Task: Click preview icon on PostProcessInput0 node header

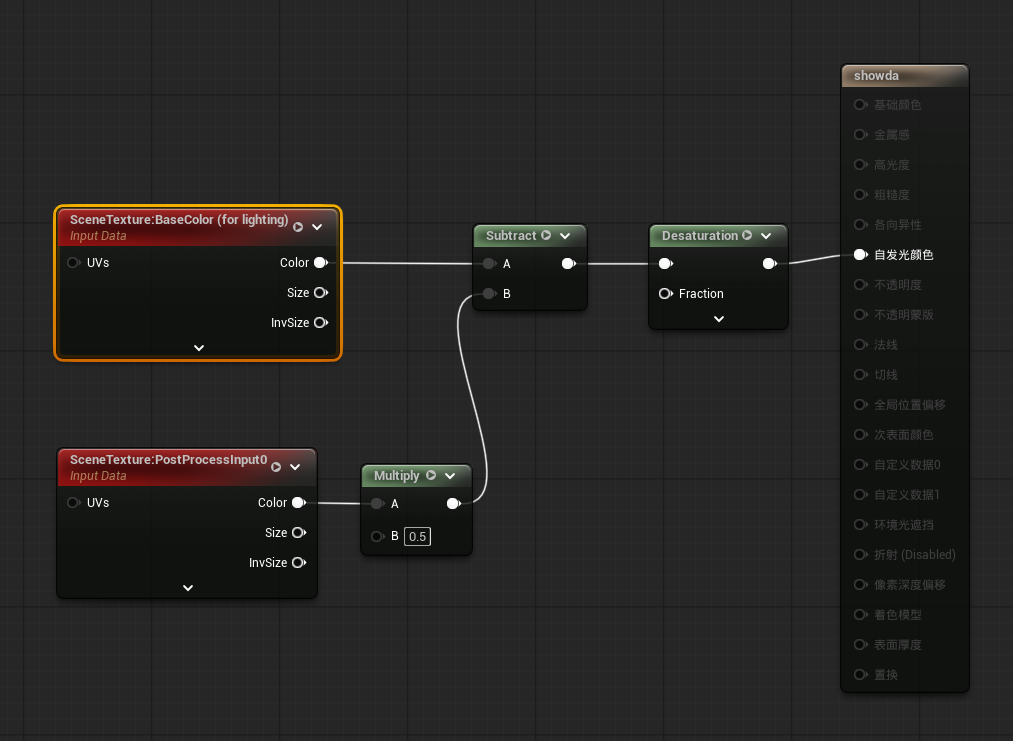Action: click(x=276, y=467)
